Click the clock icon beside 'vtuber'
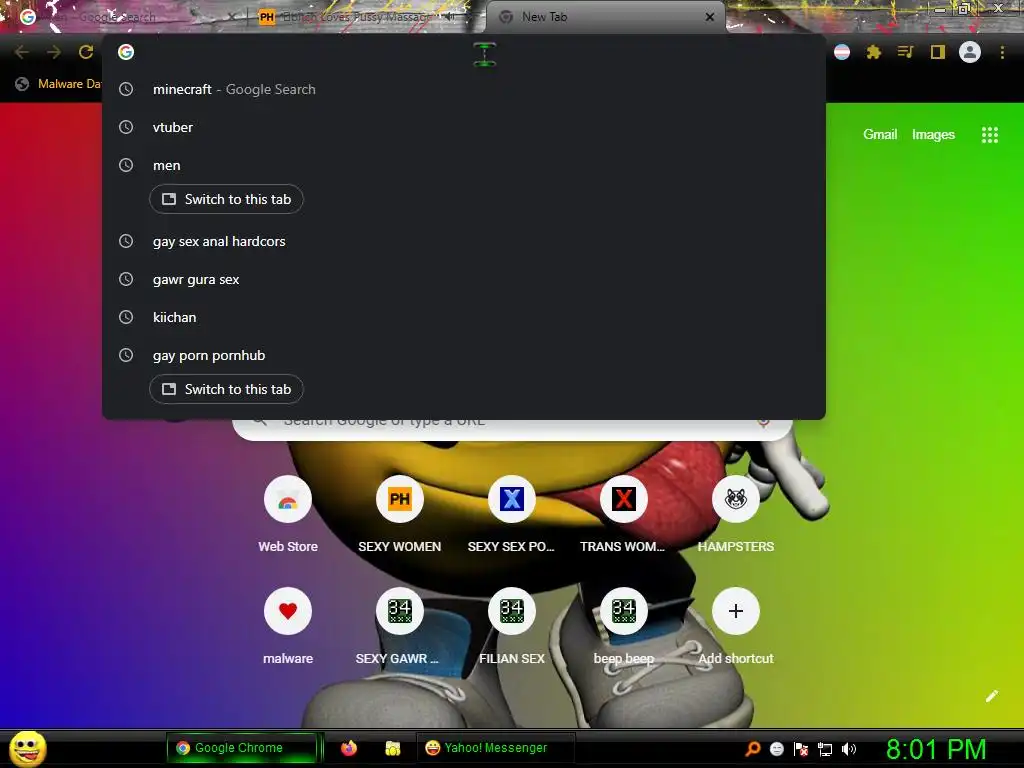The width and height of the screenshot is (1024, 768). click(x=126, y=127)
